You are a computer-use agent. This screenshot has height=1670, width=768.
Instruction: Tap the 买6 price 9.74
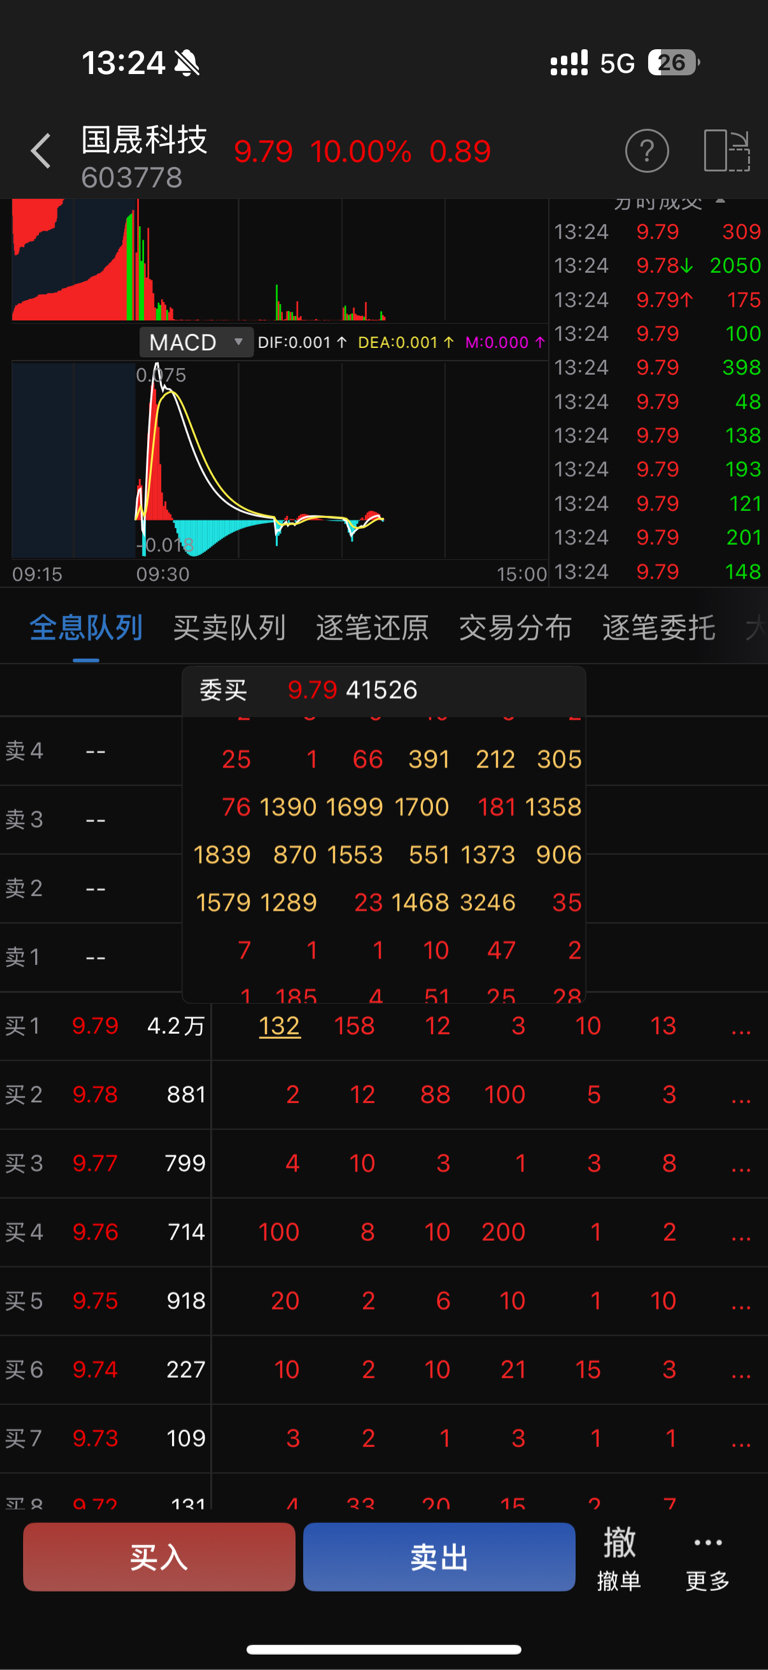(x=95, y=1369)
